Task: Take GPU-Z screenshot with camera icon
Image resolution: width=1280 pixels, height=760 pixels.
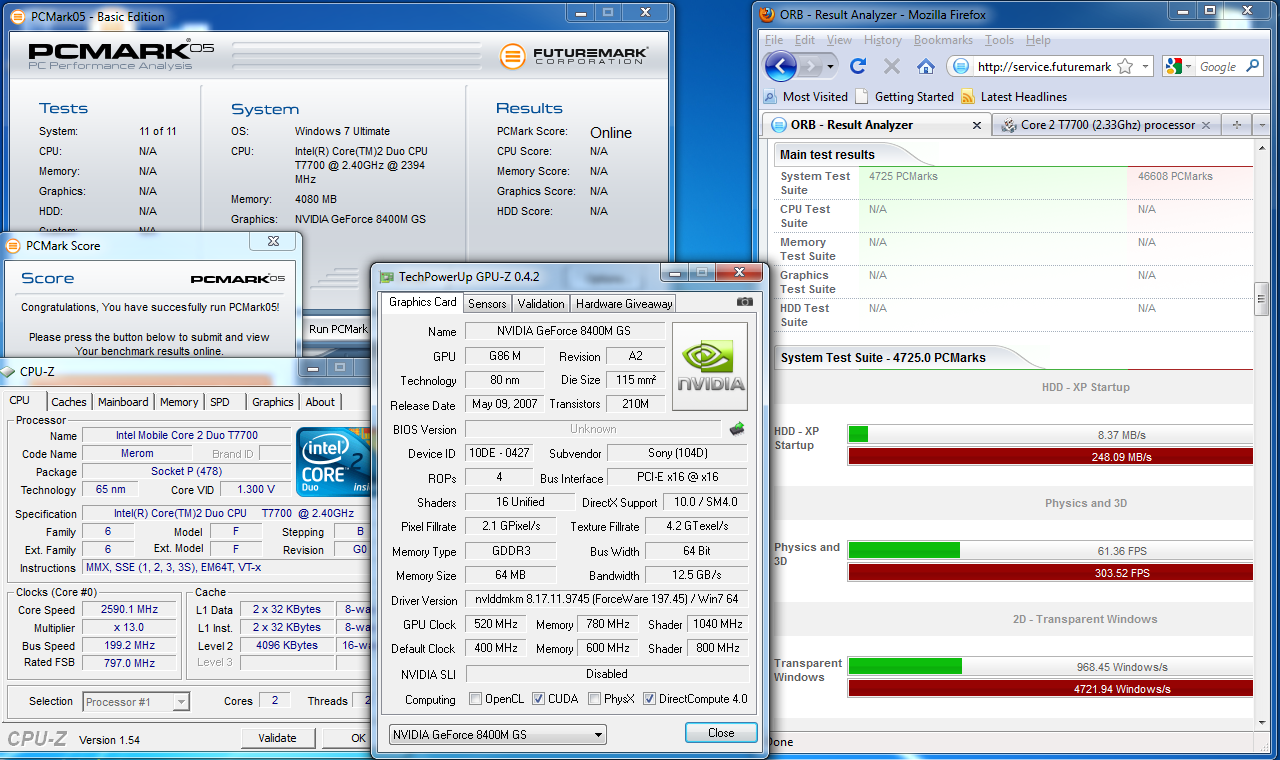Action: coord(745,302)
